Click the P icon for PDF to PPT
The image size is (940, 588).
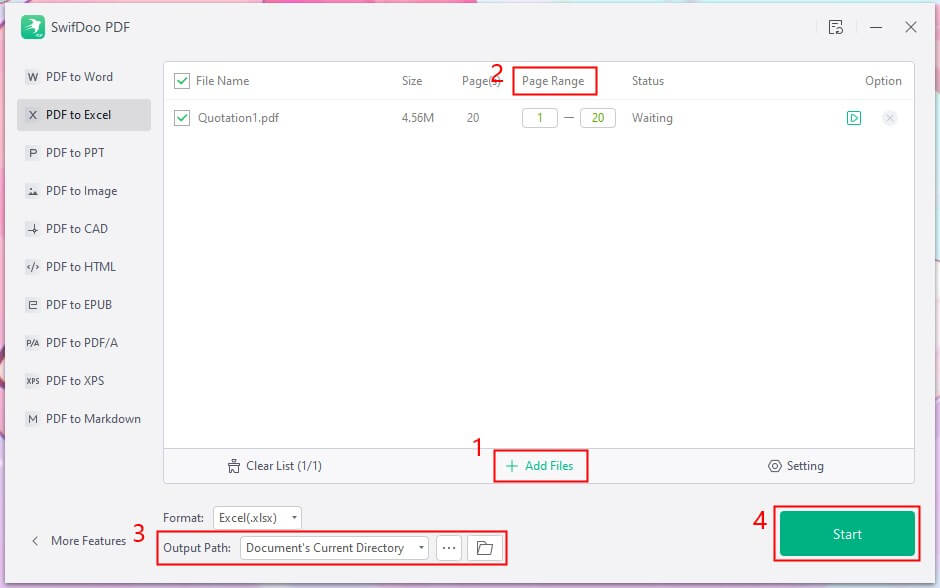(33, 153)
